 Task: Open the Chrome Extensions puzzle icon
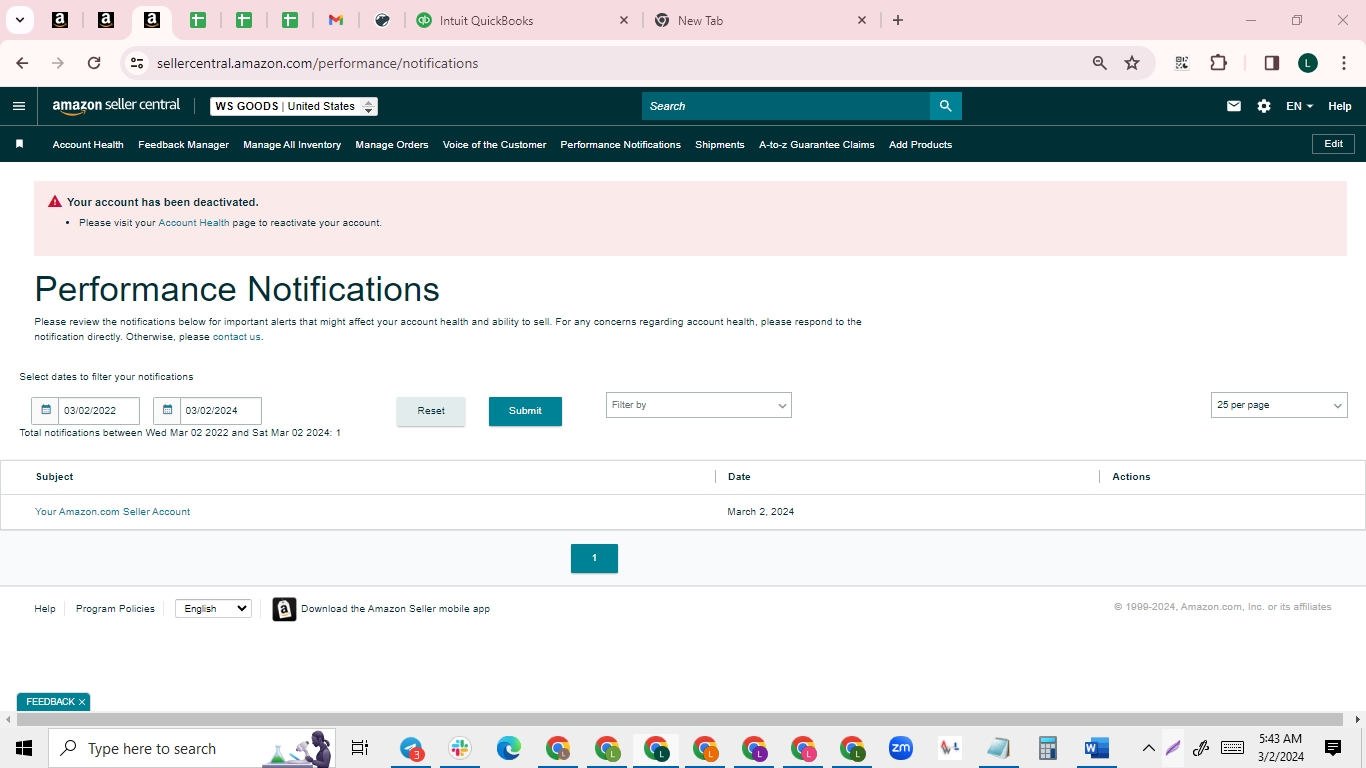(x=1218, y=63)
